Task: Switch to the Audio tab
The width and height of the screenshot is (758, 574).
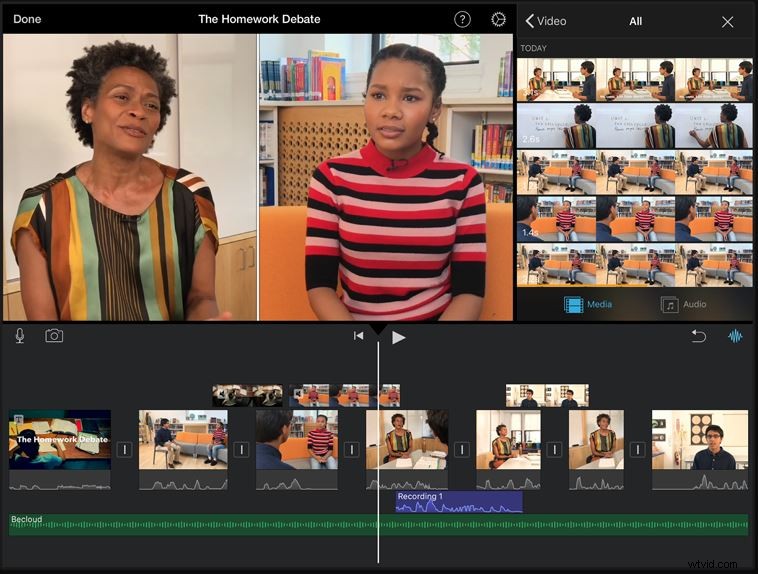Action: (684, 305)
